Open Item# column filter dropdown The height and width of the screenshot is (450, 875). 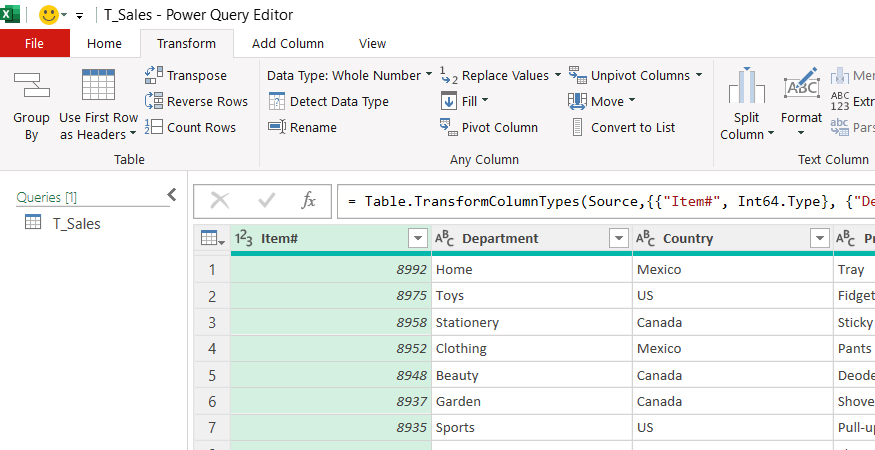pos(418,239)
